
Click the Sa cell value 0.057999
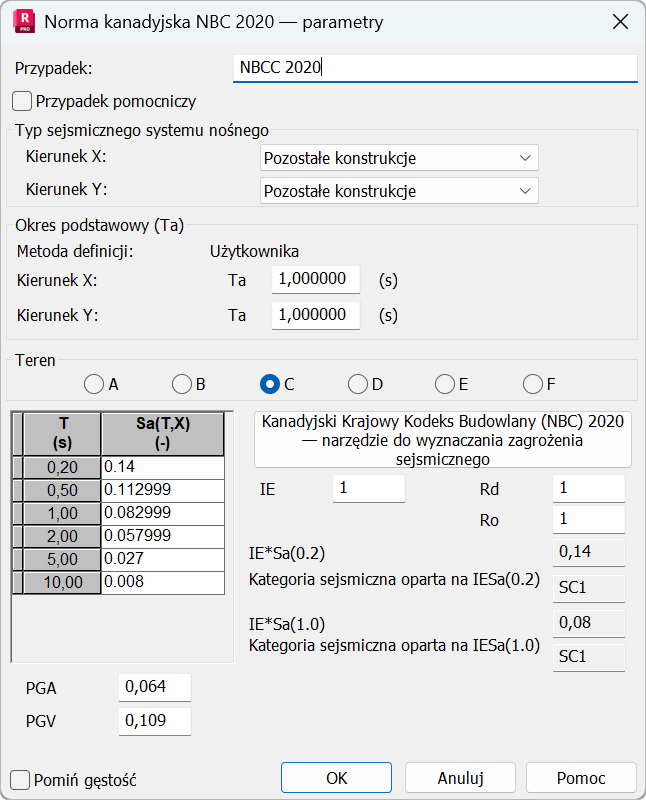pos(163,536)
